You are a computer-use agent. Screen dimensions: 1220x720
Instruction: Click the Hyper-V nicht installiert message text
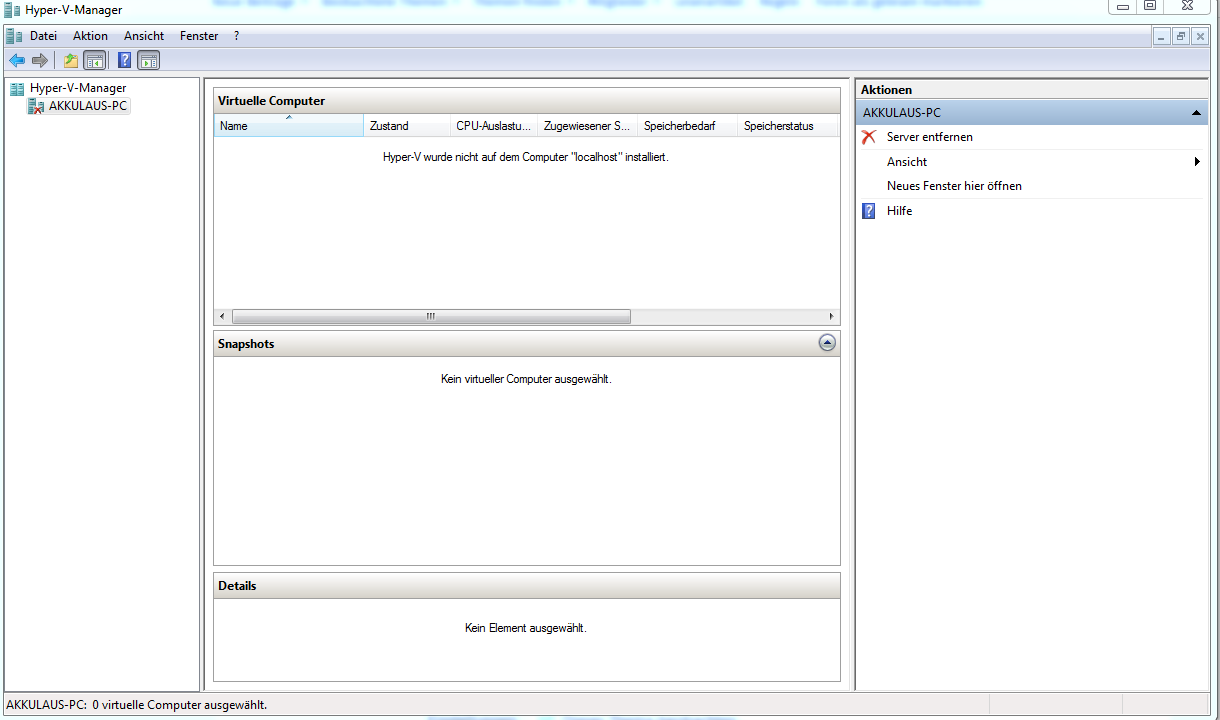pyautogui.click(x=526, y=157)
